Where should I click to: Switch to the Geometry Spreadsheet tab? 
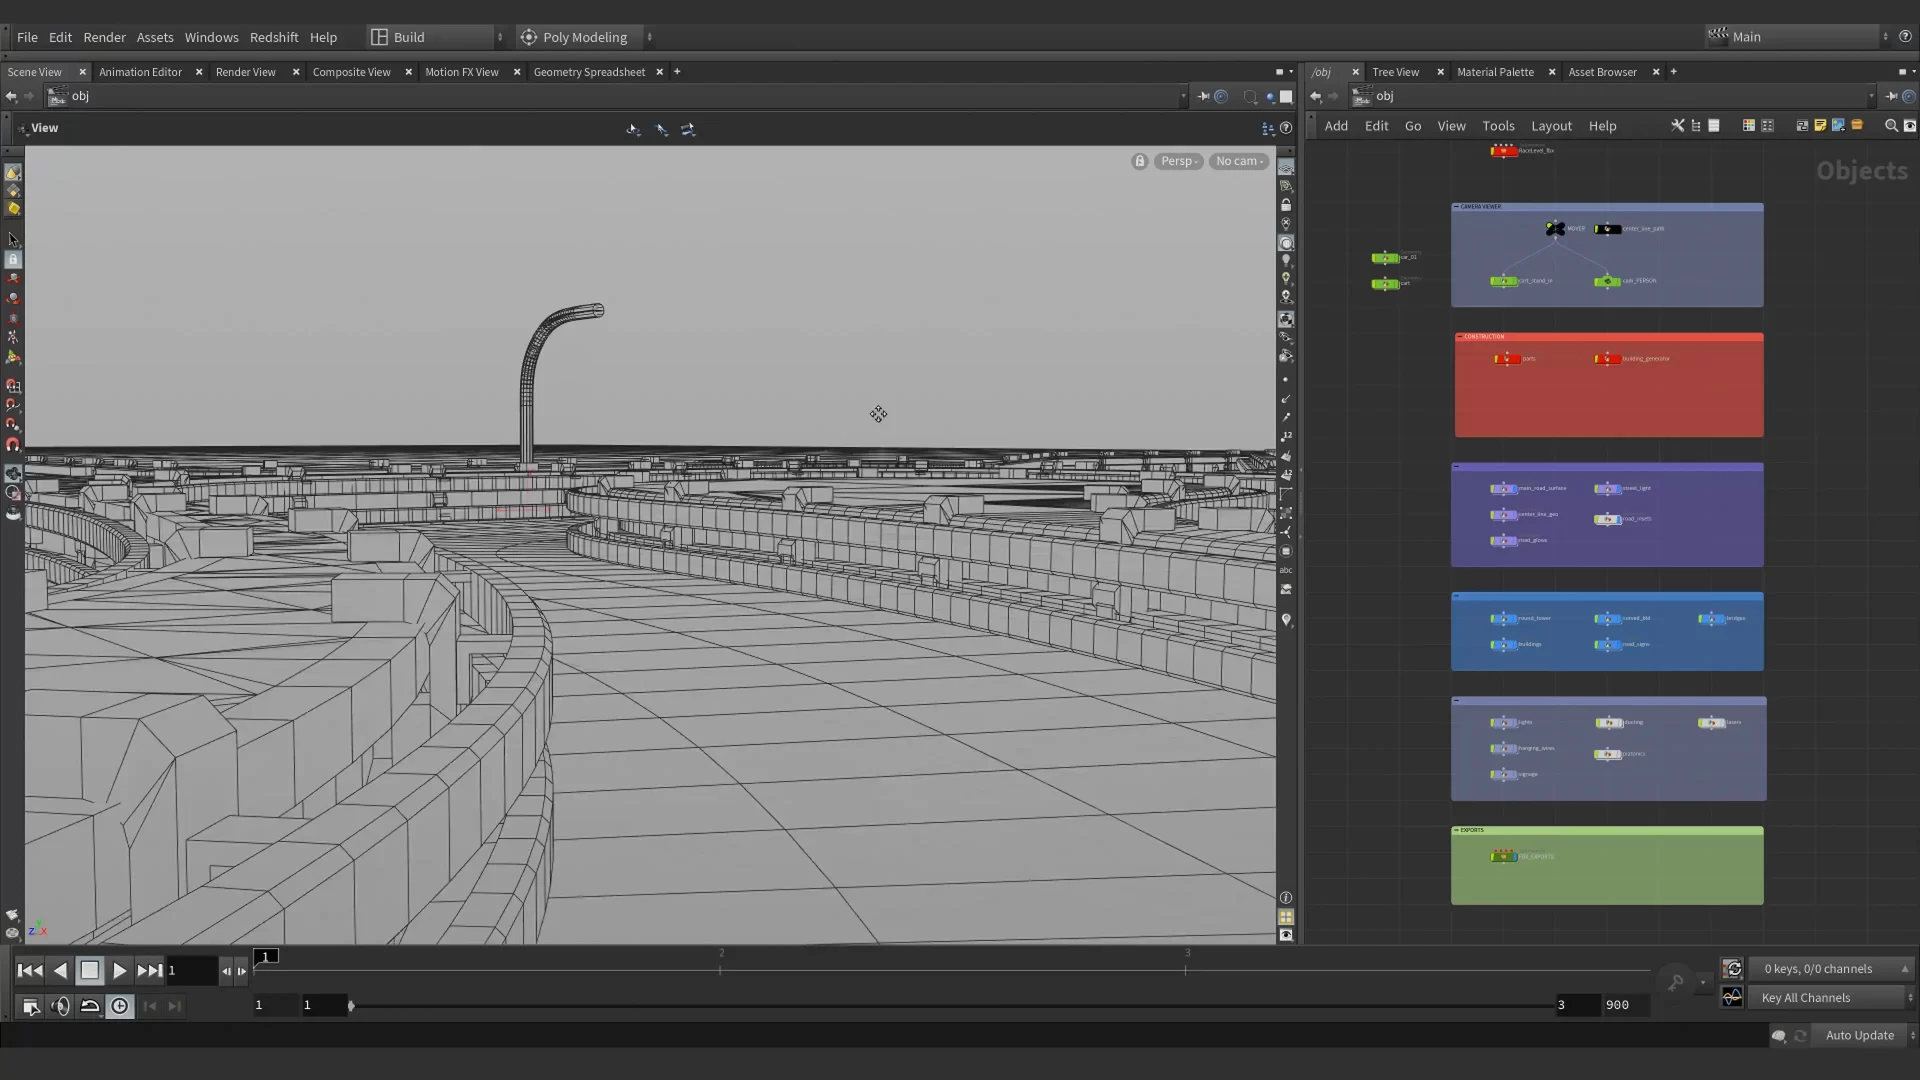589,72
